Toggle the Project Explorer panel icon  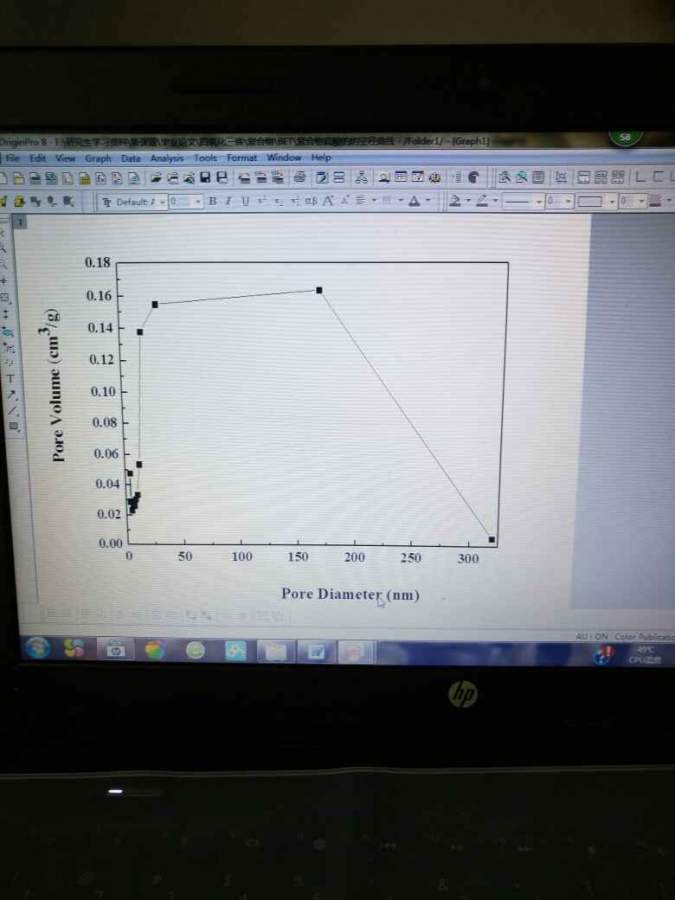[384, 177]
